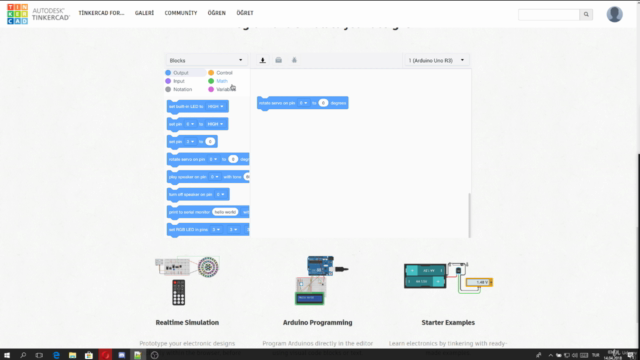
Task: Open the Öğret menu item
Action: 245,13
